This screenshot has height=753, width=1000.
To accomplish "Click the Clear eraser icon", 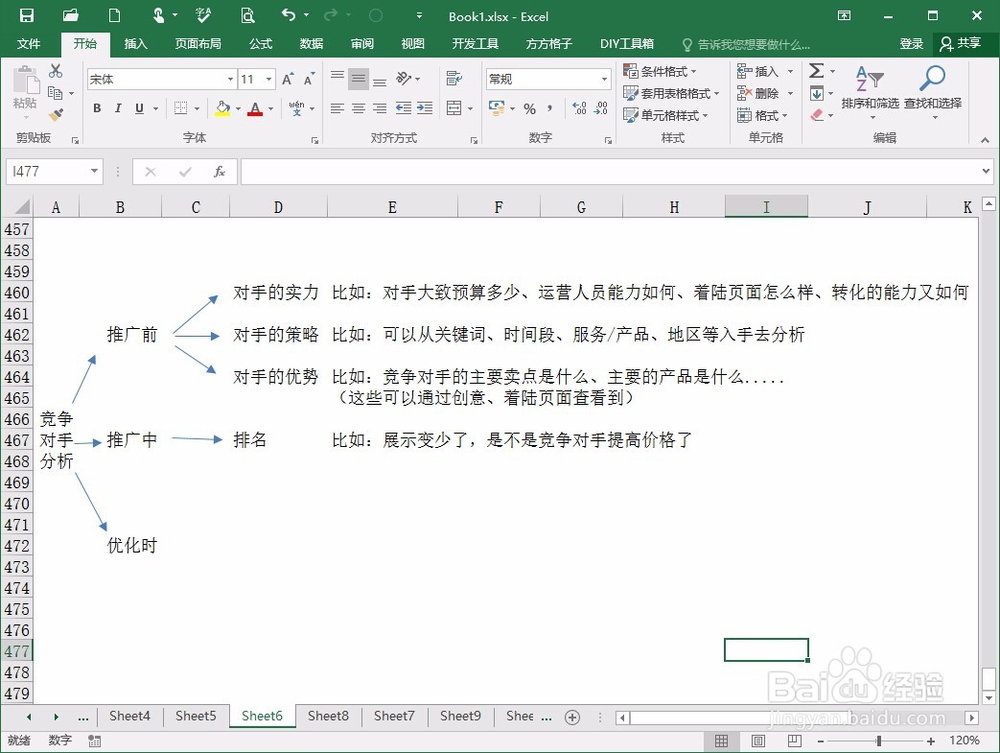I will (816, 115).
